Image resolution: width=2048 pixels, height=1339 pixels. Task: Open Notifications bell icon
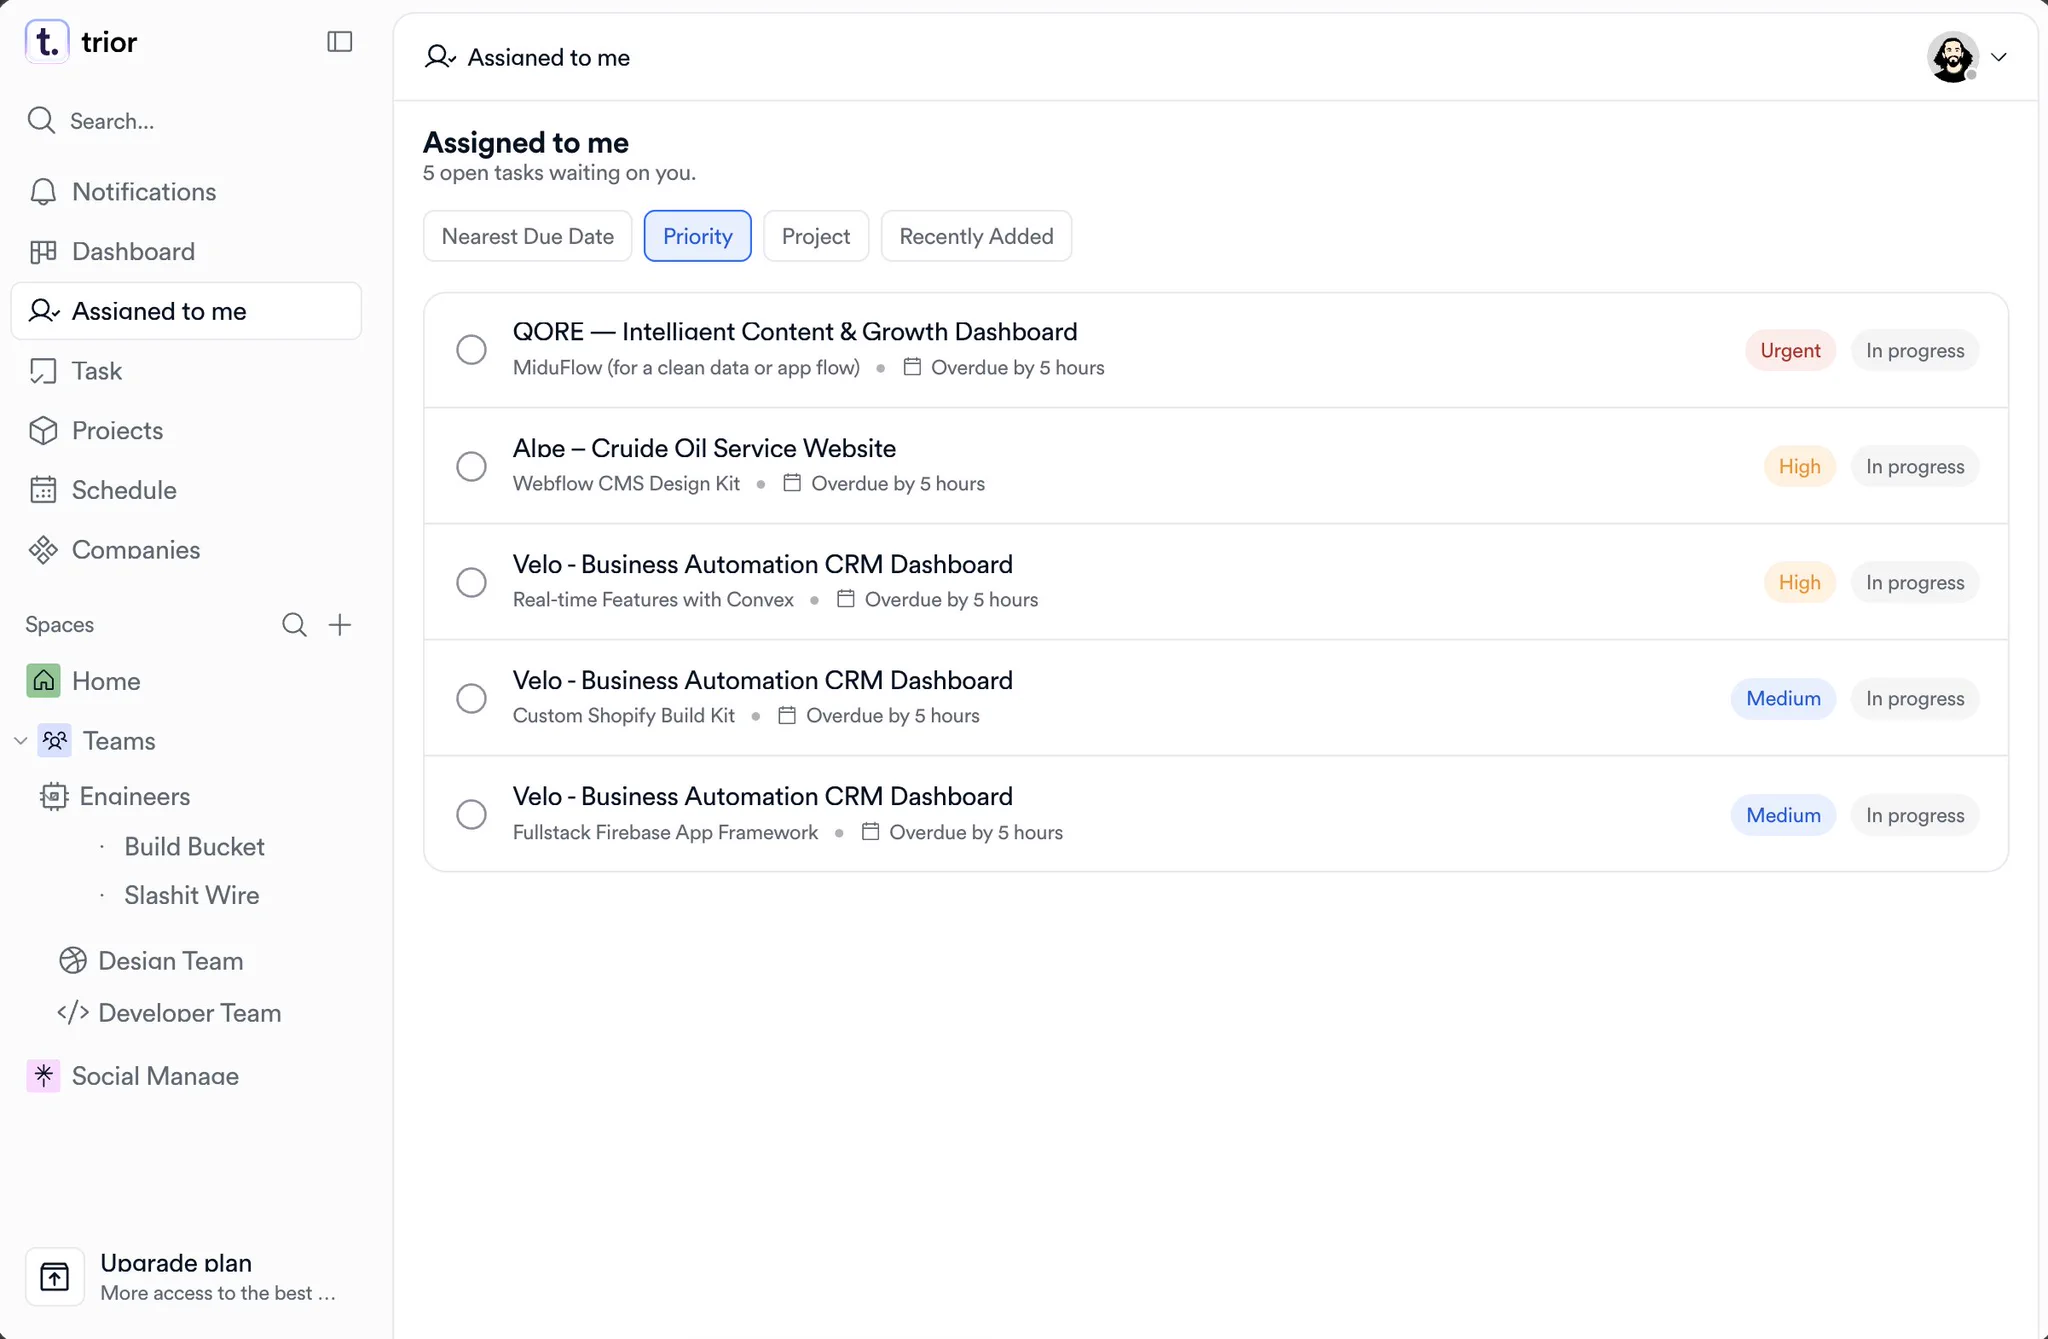pos(43,192)
